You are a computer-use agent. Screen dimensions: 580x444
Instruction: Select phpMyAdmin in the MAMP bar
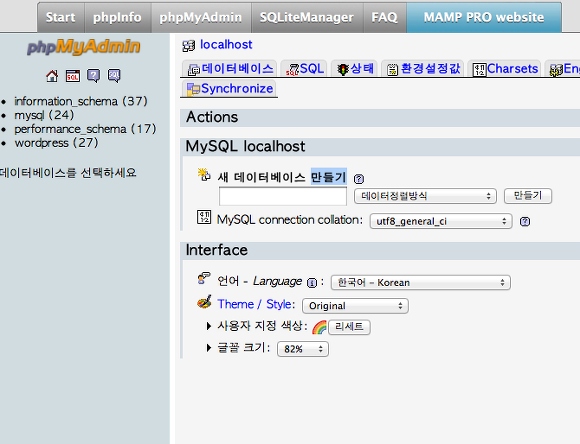coord(201,17)
